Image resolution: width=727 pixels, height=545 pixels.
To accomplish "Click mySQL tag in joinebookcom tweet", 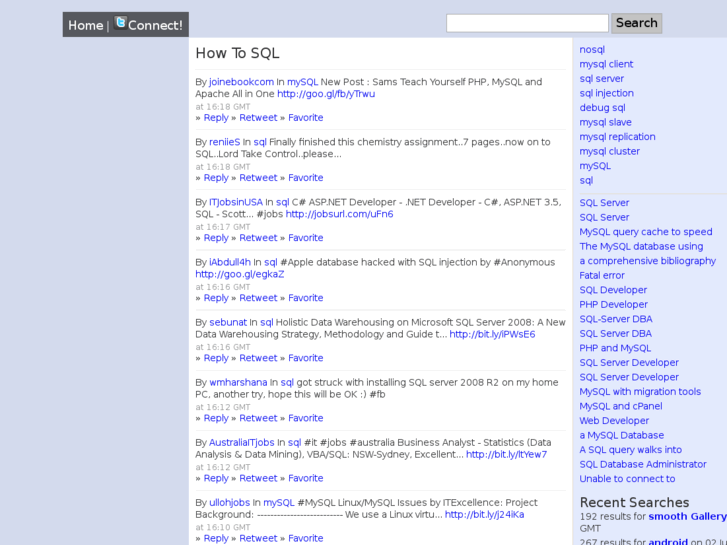I will (x=302, y=82).
